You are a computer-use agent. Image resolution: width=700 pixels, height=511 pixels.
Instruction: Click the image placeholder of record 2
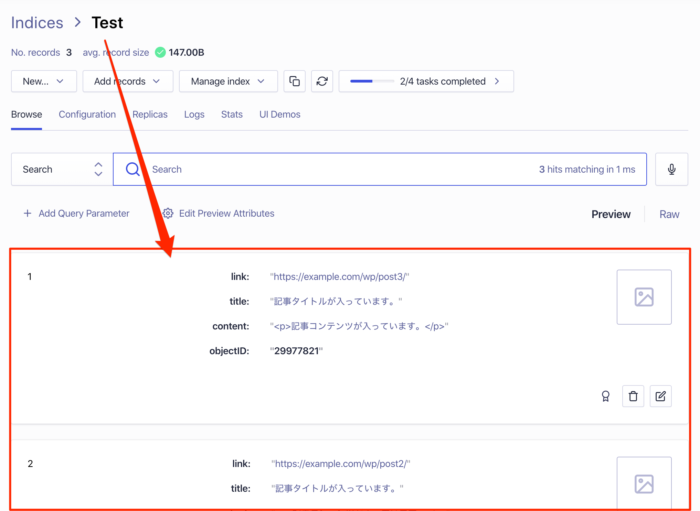point(644,484)
